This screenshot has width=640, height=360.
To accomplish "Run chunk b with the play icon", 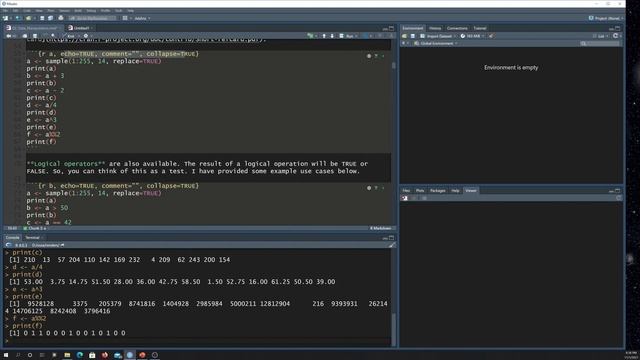I will [x=383, y=188].
